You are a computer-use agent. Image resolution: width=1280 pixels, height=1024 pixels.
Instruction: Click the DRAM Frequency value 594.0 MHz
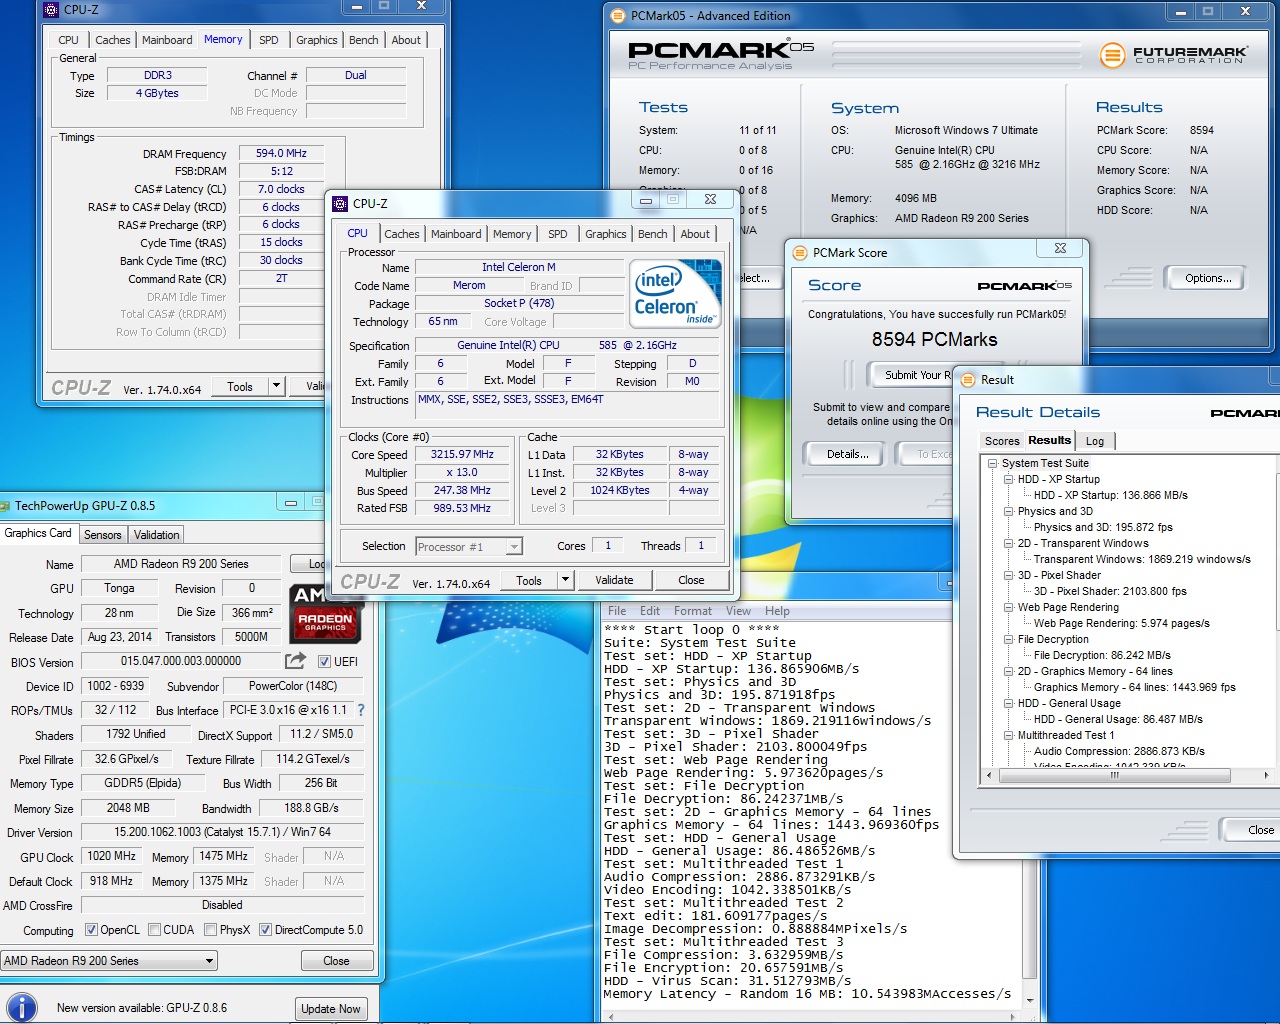coord(281,153)
